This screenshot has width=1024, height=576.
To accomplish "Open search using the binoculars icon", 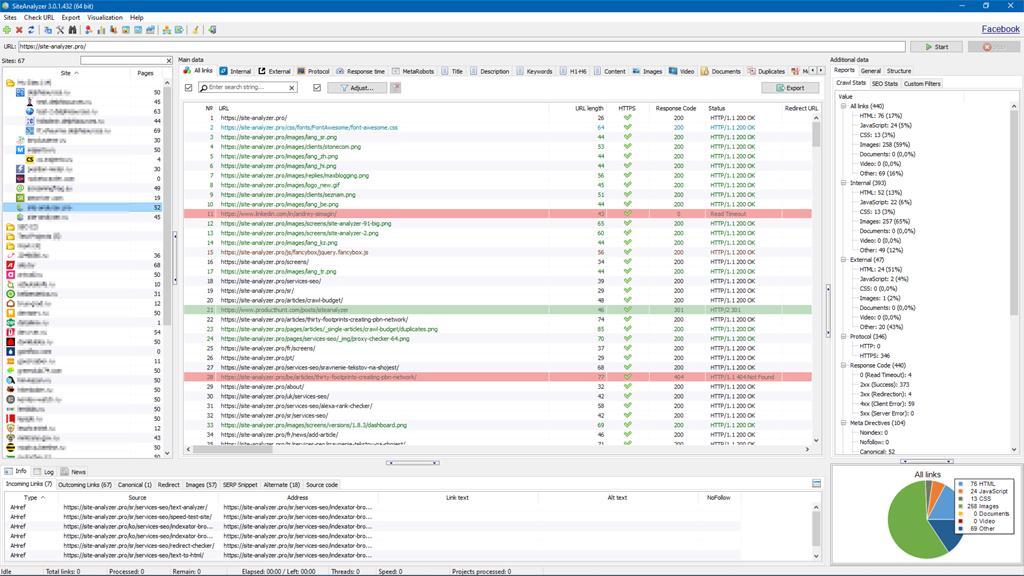I will pyautogui.click(x=72, y=29).
